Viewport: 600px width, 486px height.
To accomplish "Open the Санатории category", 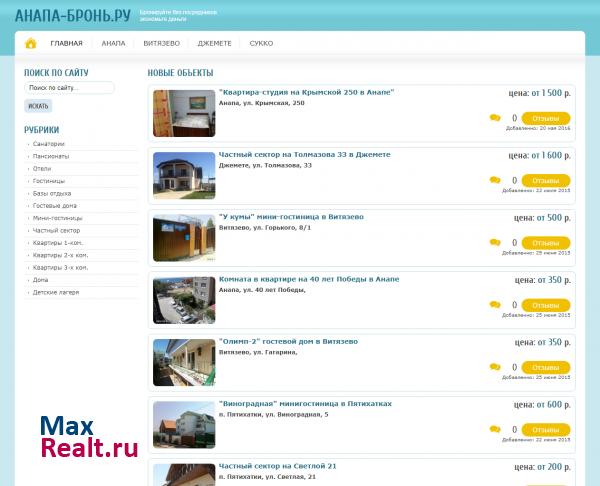I will tap(49, 144).
